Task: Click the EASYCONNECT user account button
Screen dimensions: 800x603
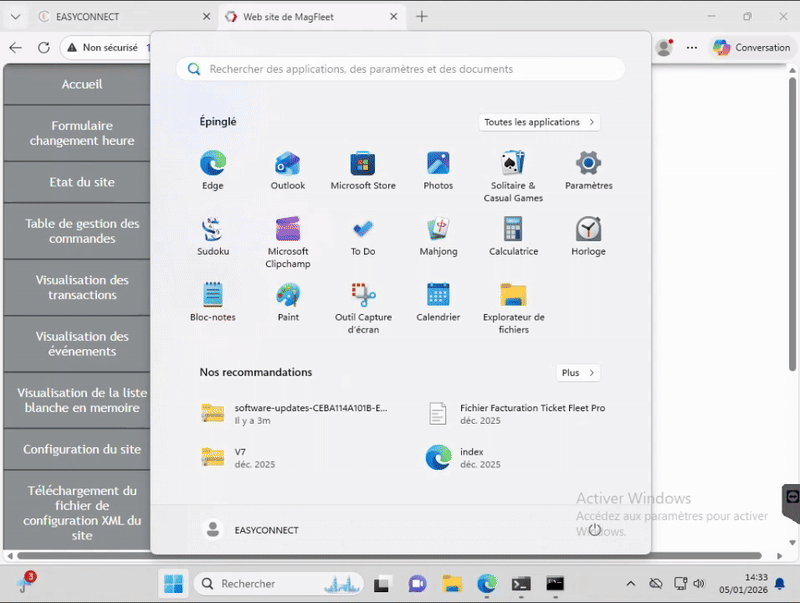Action: pos(251,530)
